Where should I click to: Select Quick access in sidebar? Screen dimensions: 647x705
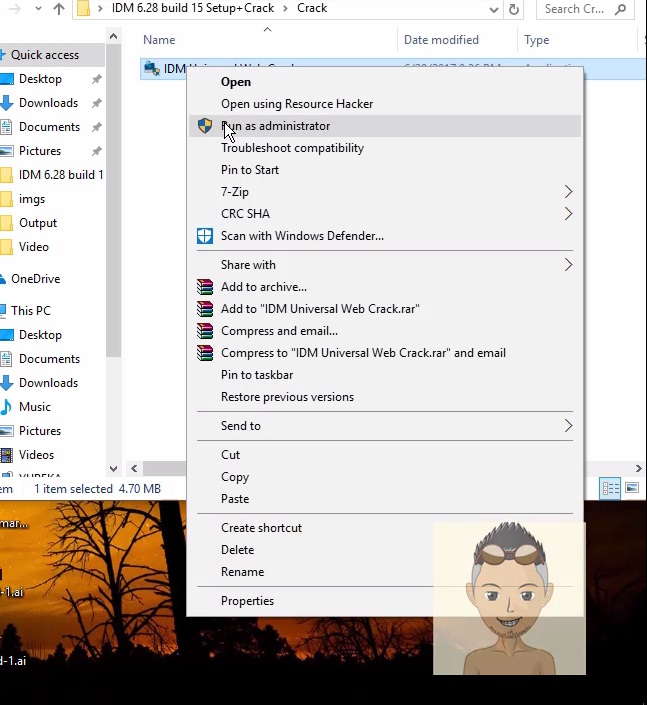point(45,55)
